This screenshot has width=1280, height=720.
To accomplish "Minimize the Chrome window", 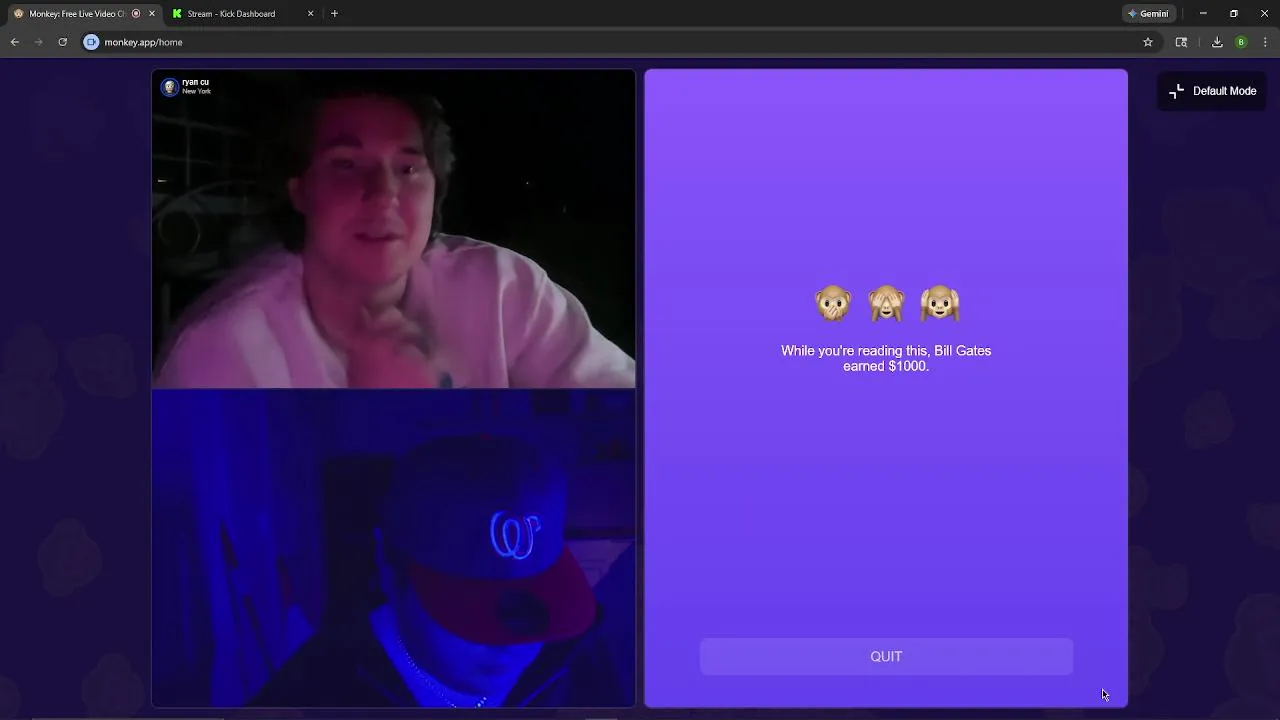I will pyautogui.click(x=1203, y=14).
